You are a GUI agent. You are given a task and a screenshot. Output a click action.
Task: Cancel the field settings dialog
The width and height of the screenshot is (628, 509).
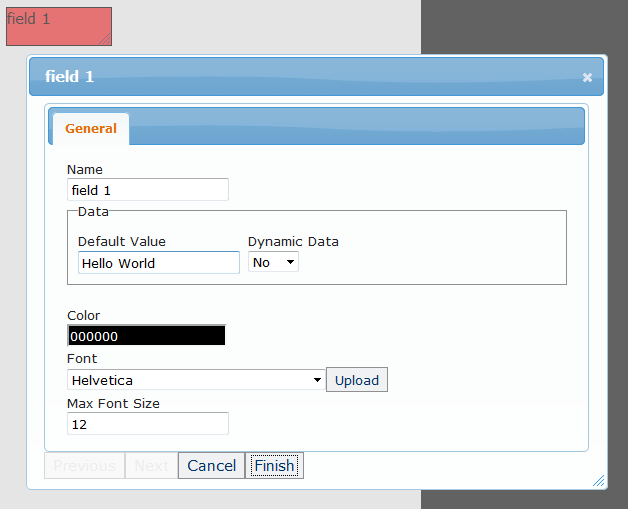point(211,465)
